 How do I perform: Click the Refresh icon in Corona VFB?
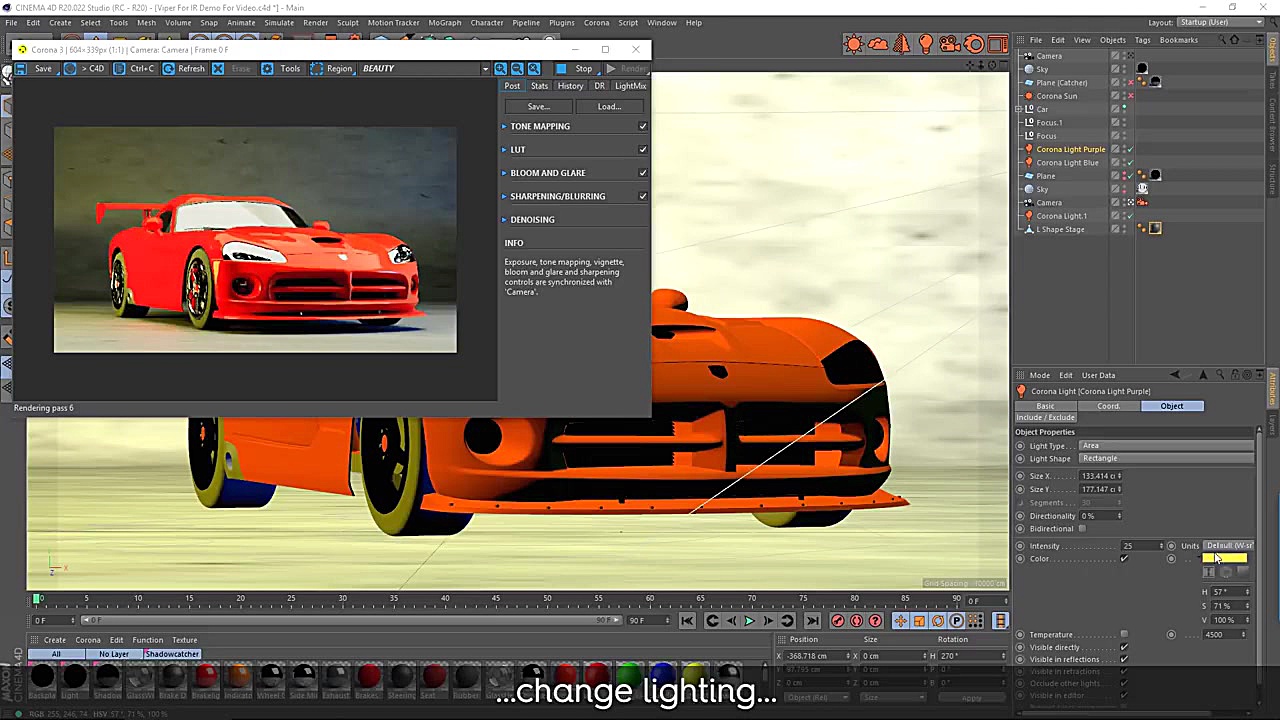[x=169, y=69]
